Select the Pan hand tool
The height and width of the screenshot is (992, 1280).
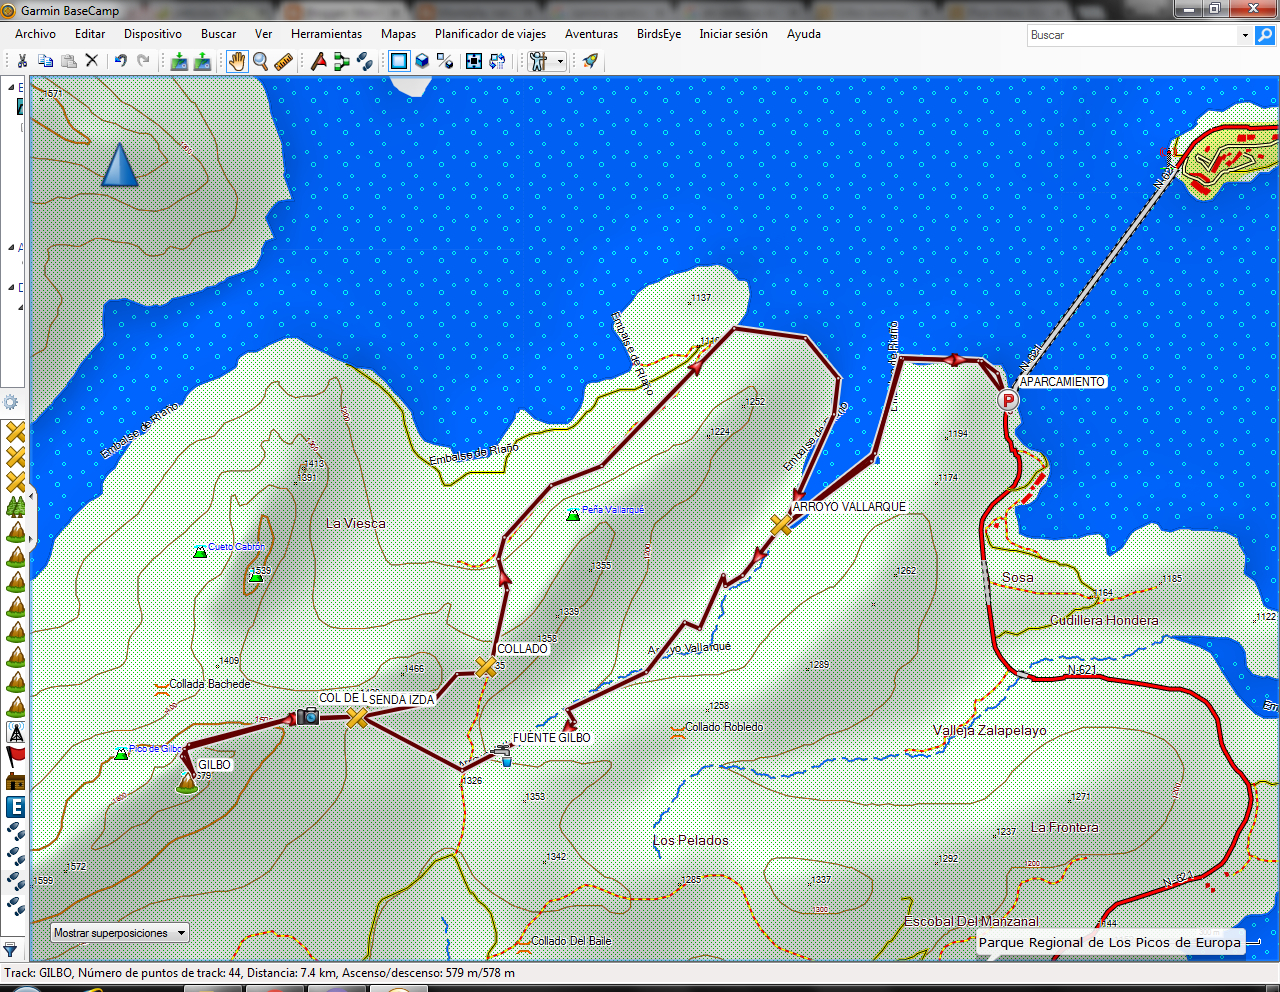[x=236, y=61]
